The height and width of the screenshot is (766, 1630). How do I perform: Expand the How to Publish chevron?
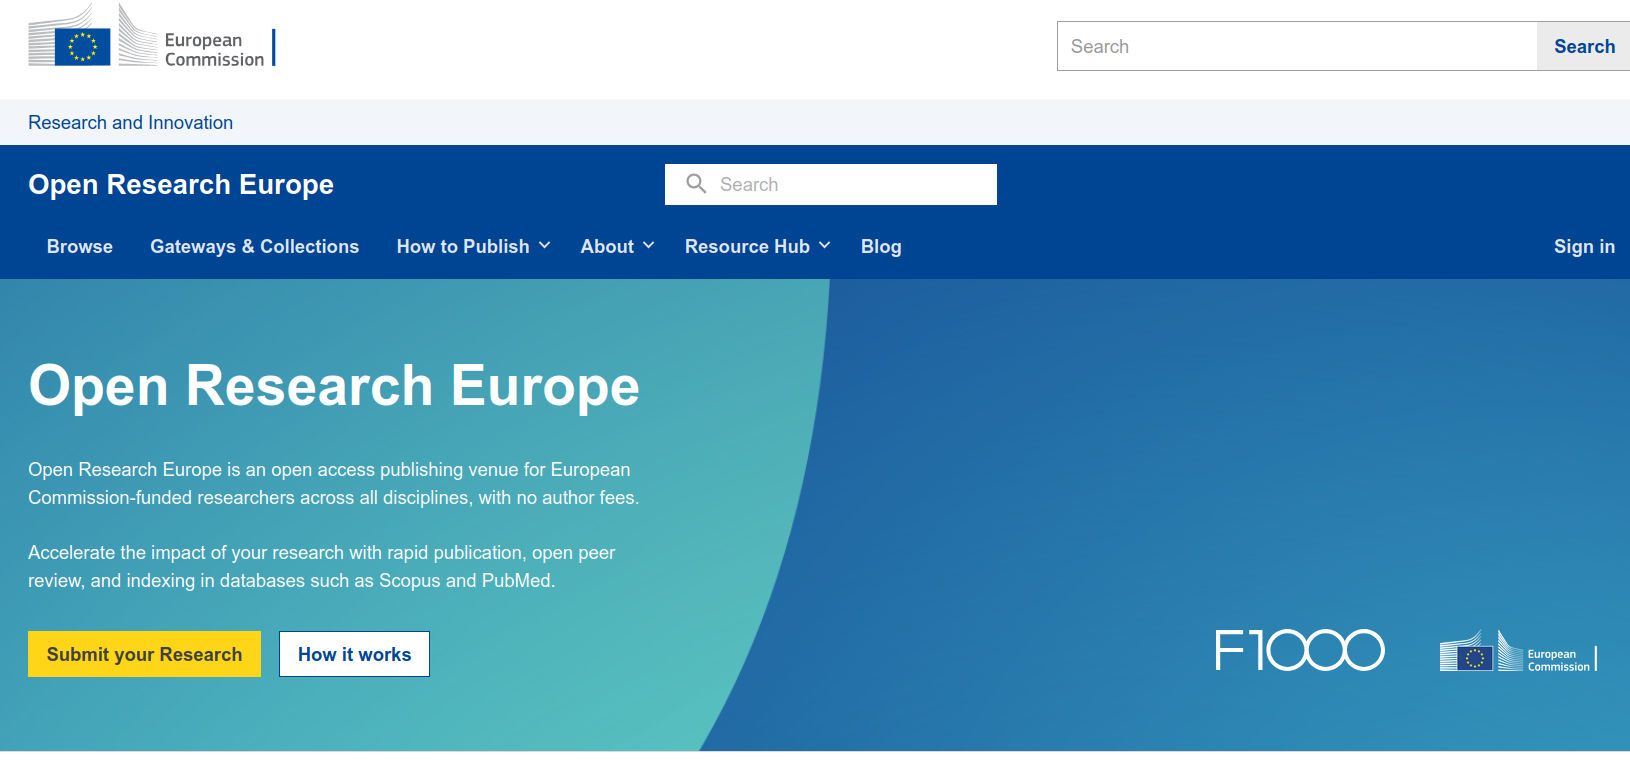[545, 246]
